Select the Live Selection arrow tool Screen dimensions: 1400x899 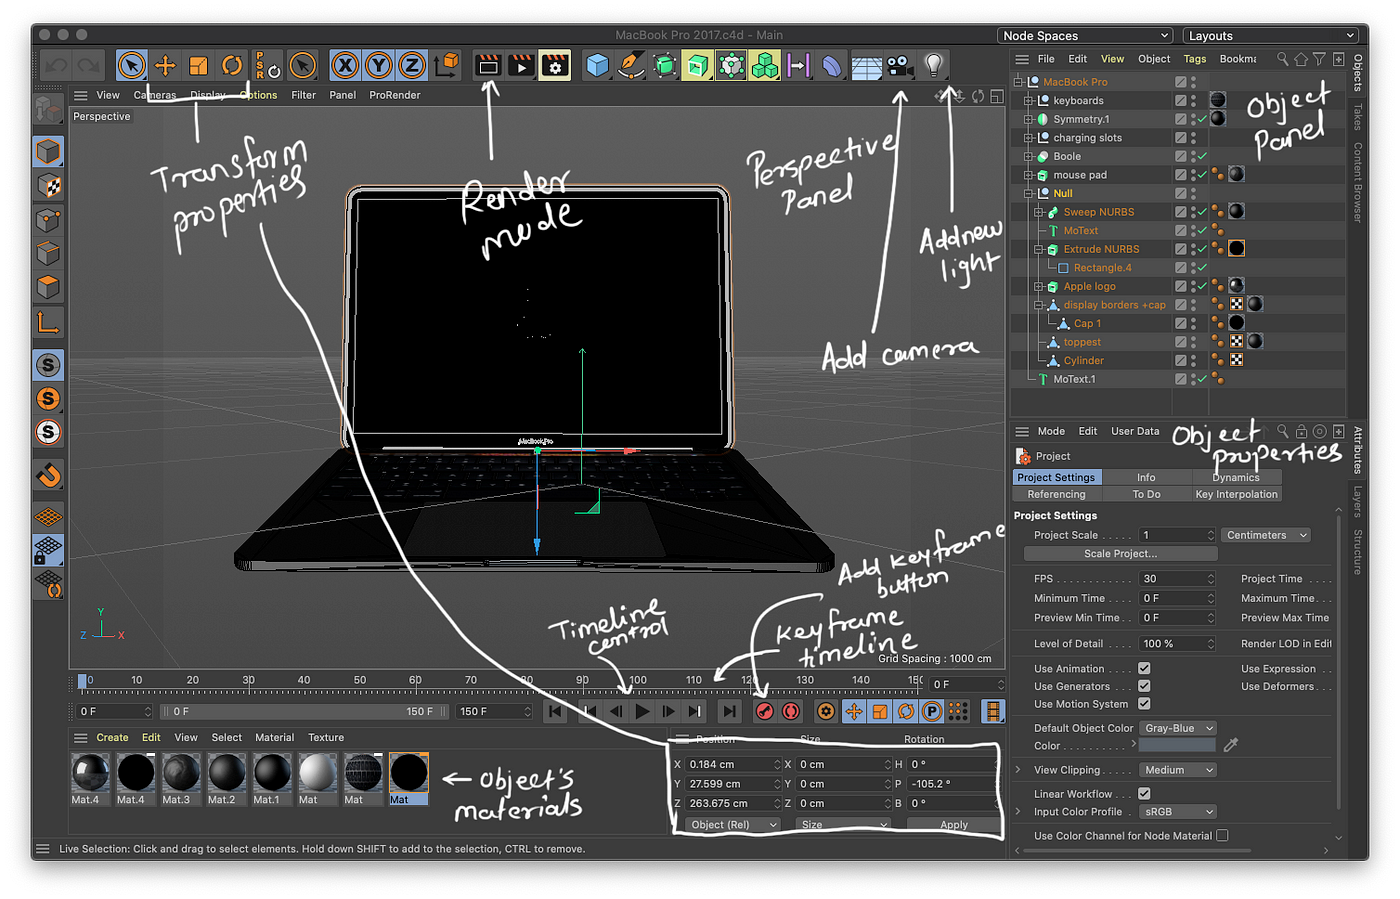click(x=131, y=66)
